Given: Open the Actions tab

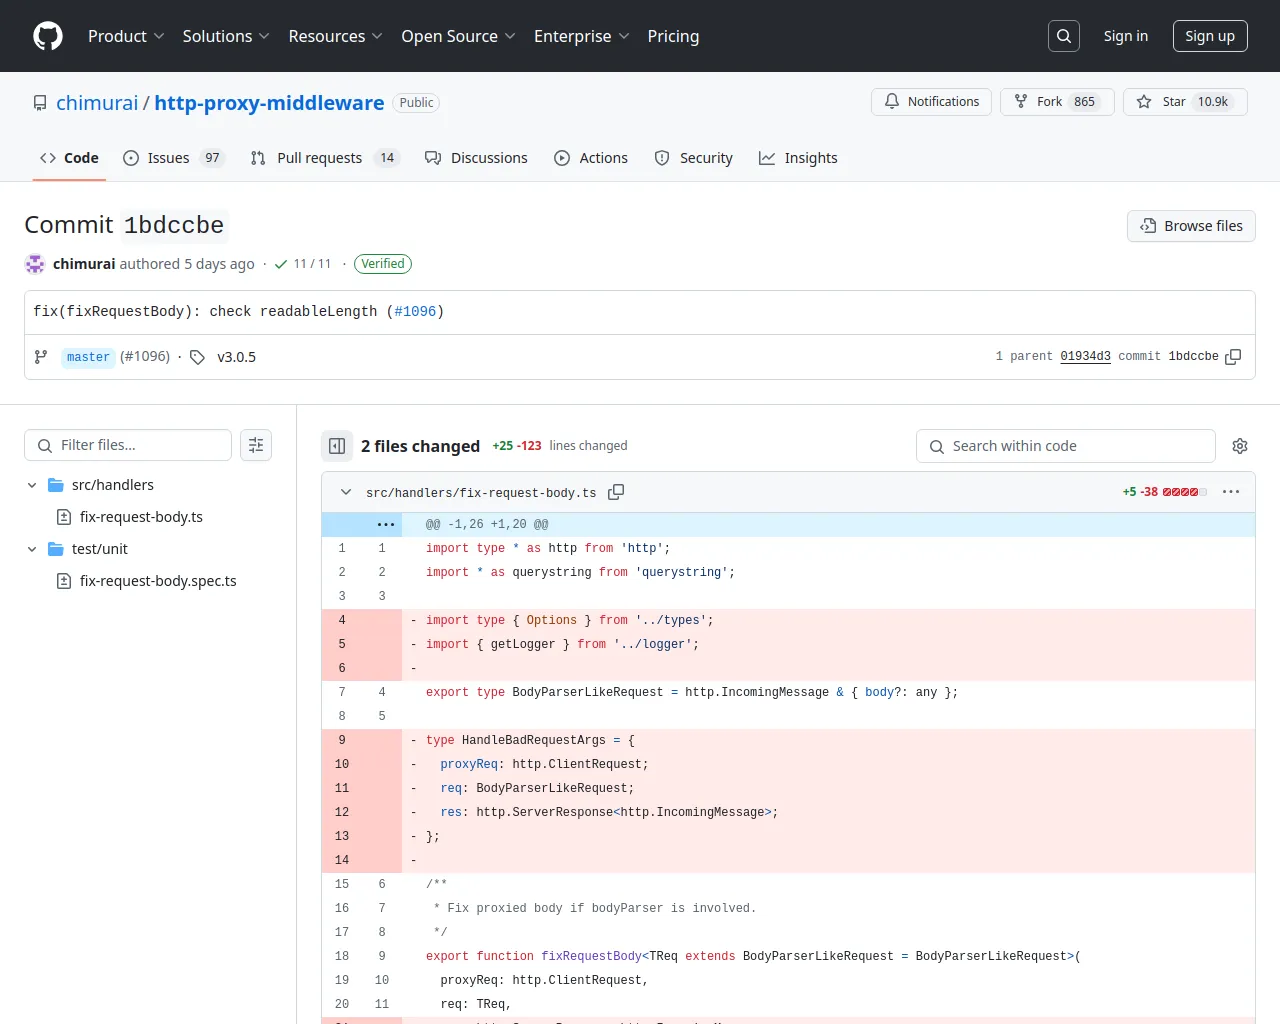Looking at the screenshot, I should click(591, 158).
